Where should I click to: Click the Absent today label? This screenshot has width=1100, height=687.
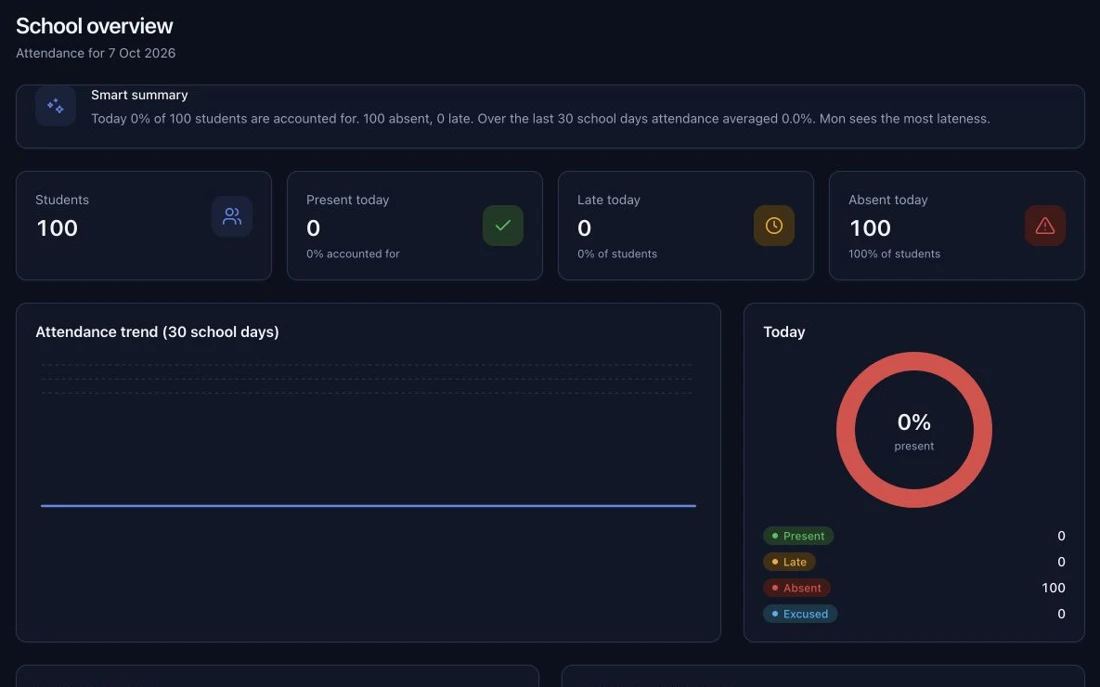point(887,200)
